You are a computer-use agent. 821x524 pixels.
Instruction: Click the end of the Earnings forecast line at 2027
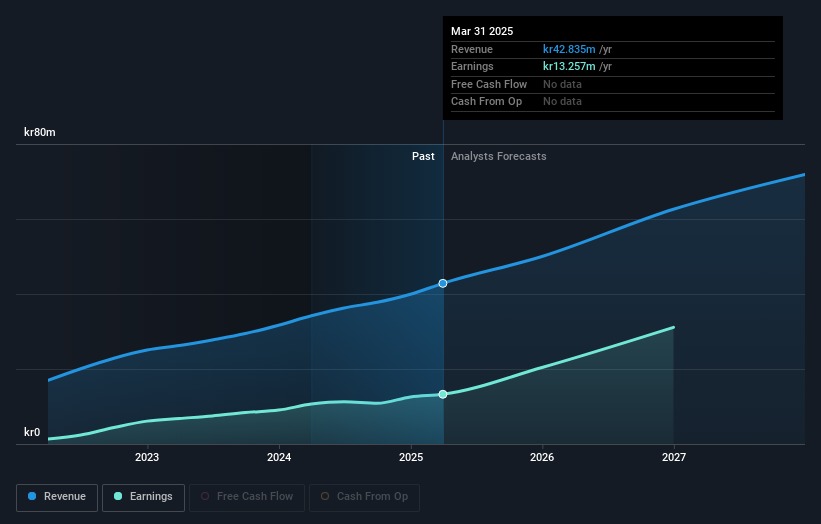click(x=673, y=328)
